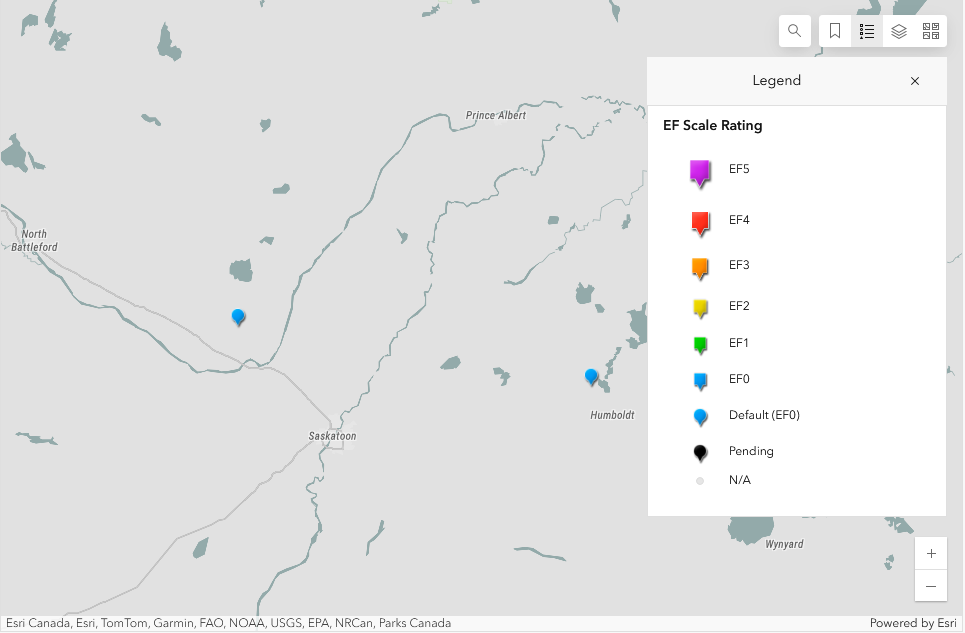Click the EF1 green legend symbol
Screen dimensions: 965x633
(700, 344)
